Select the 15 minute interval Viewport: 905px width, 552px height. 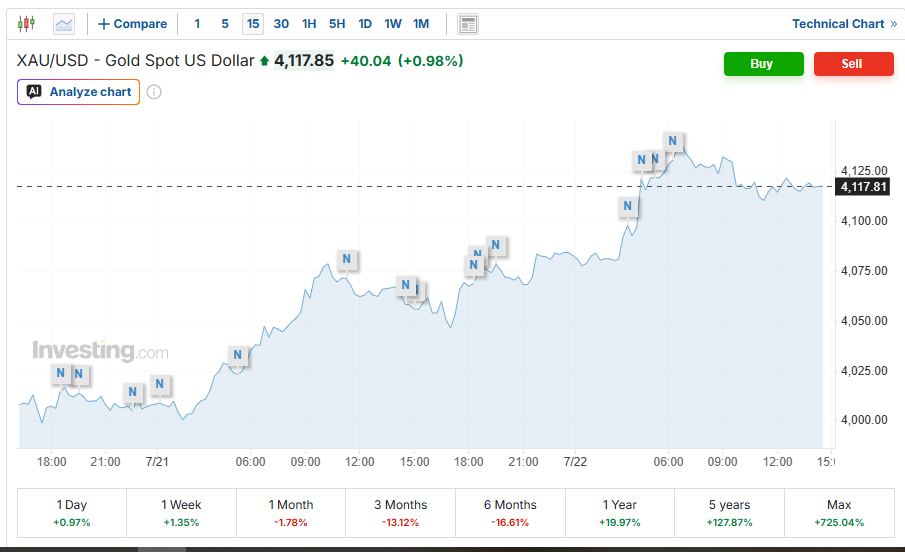click(253, 24)
